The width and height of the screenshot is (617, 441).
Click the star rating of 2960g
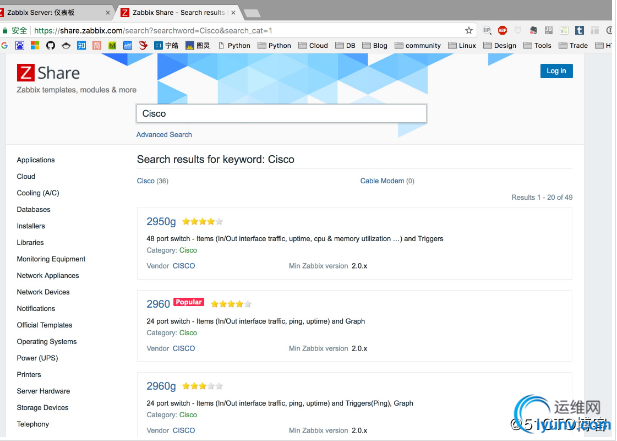click(202, 386)
